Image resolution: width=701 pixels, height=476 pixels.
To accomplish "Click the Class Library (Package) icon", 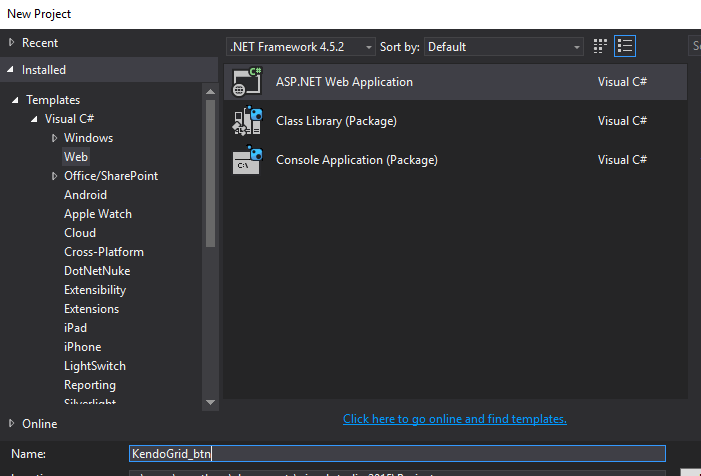I will point(247,121).
